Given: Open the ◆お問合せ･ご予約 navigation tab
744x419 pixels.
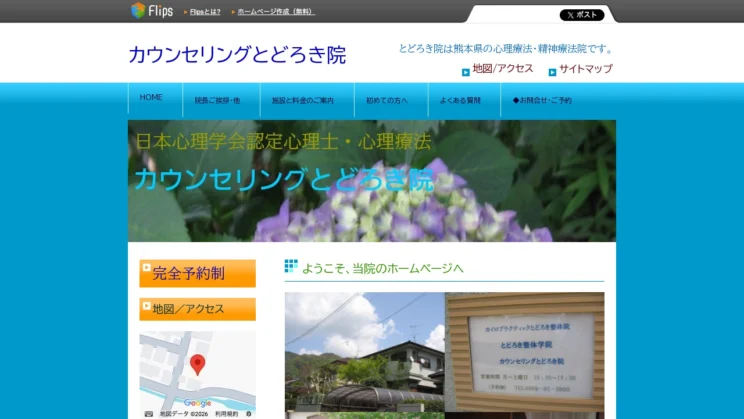Looking at the screenshot, I should click(542, 100).
